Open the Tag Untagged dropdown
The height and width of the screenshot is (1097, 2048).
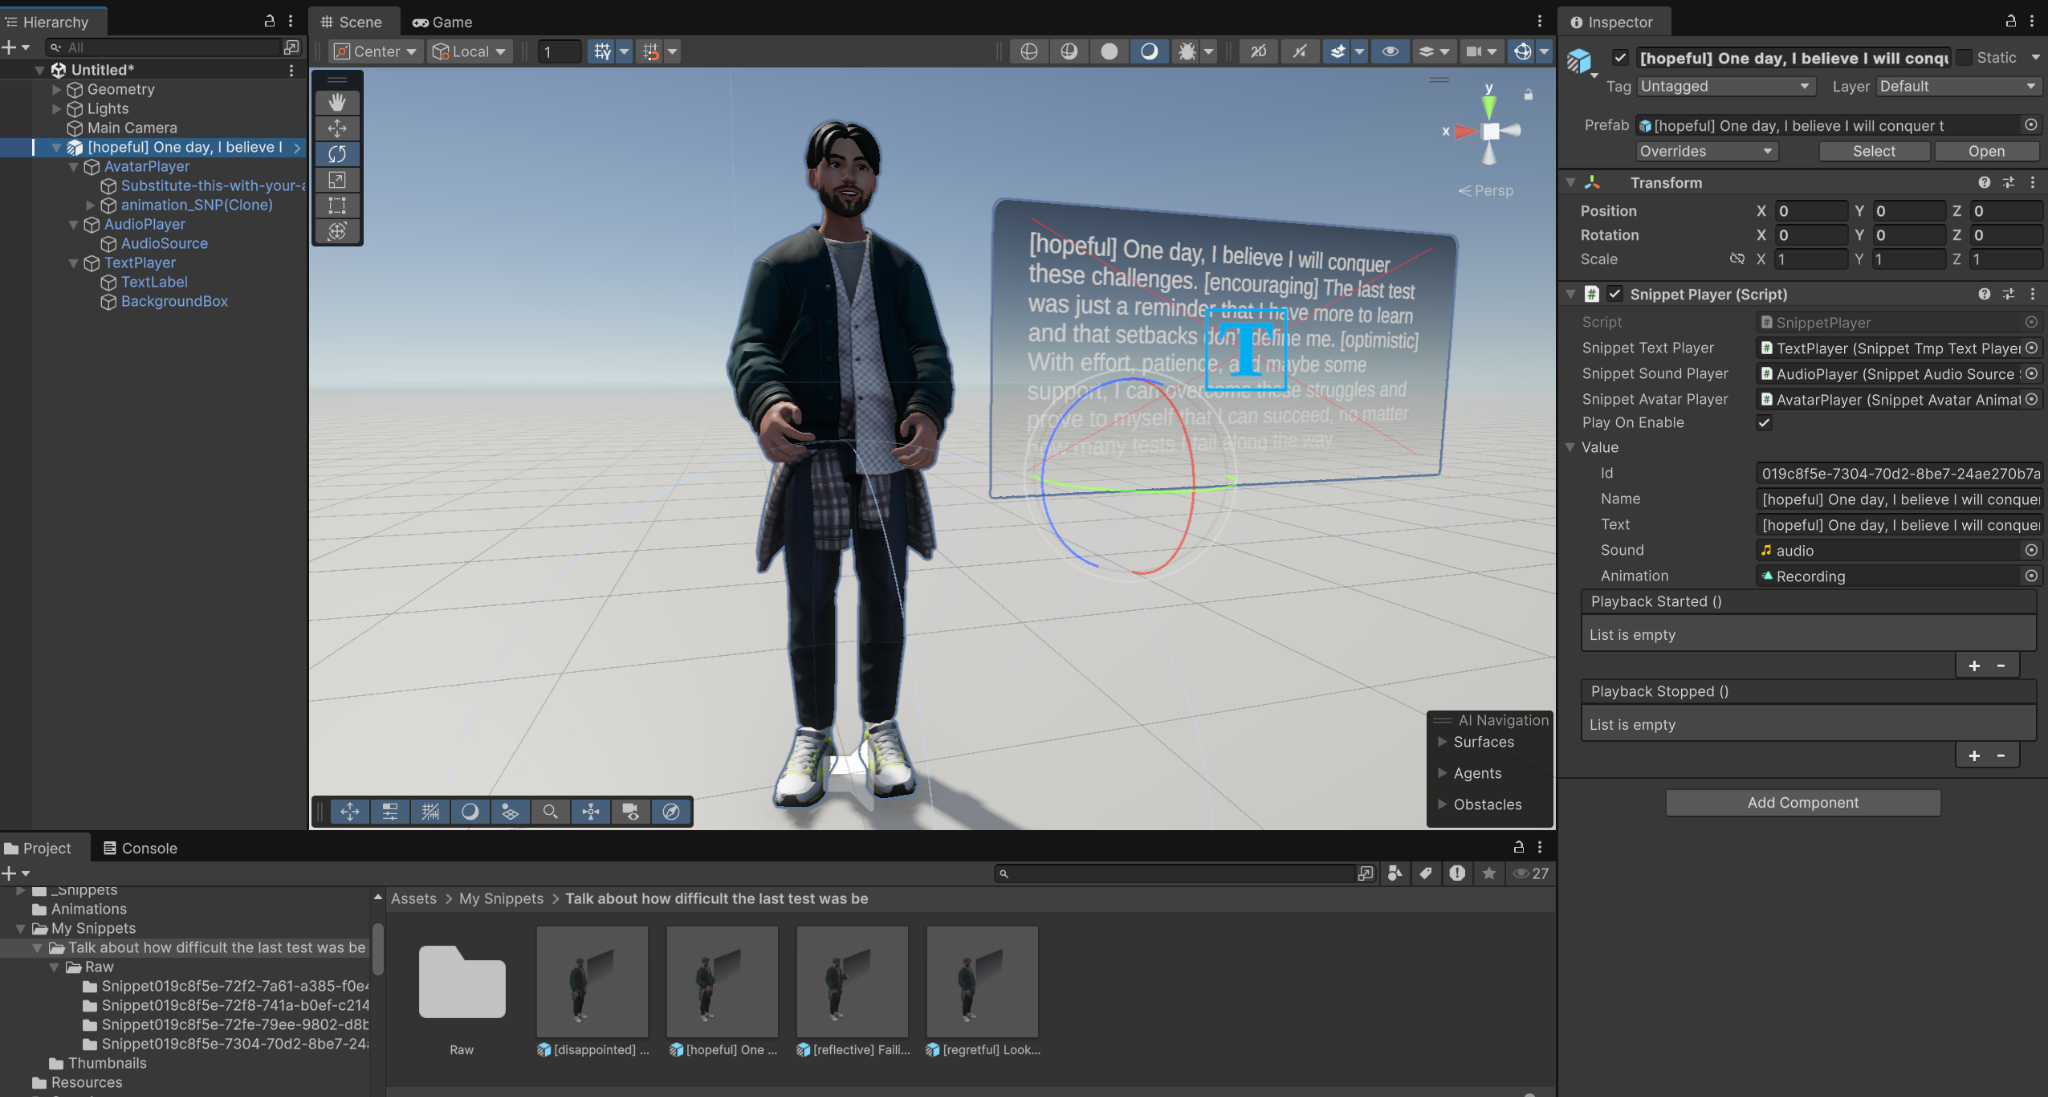pyautogui.click(x=1726, y=86)
